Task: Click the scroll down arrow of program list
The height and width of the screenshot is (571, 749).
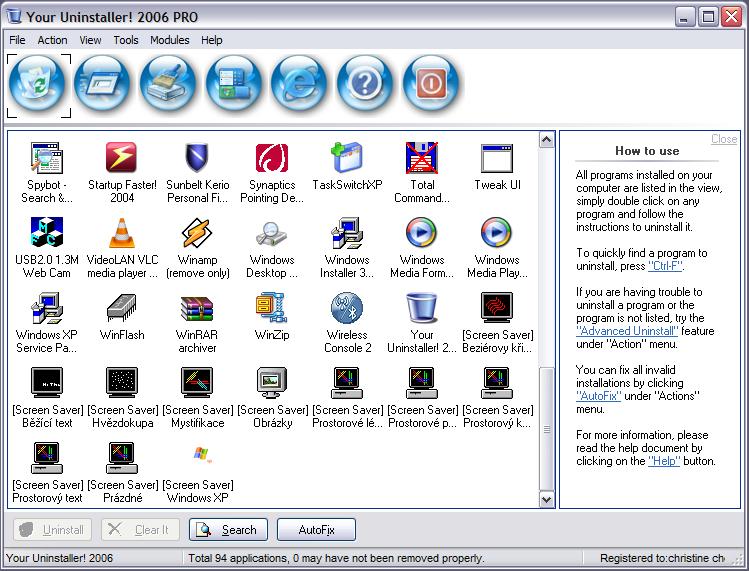Action: click(546, 499)
